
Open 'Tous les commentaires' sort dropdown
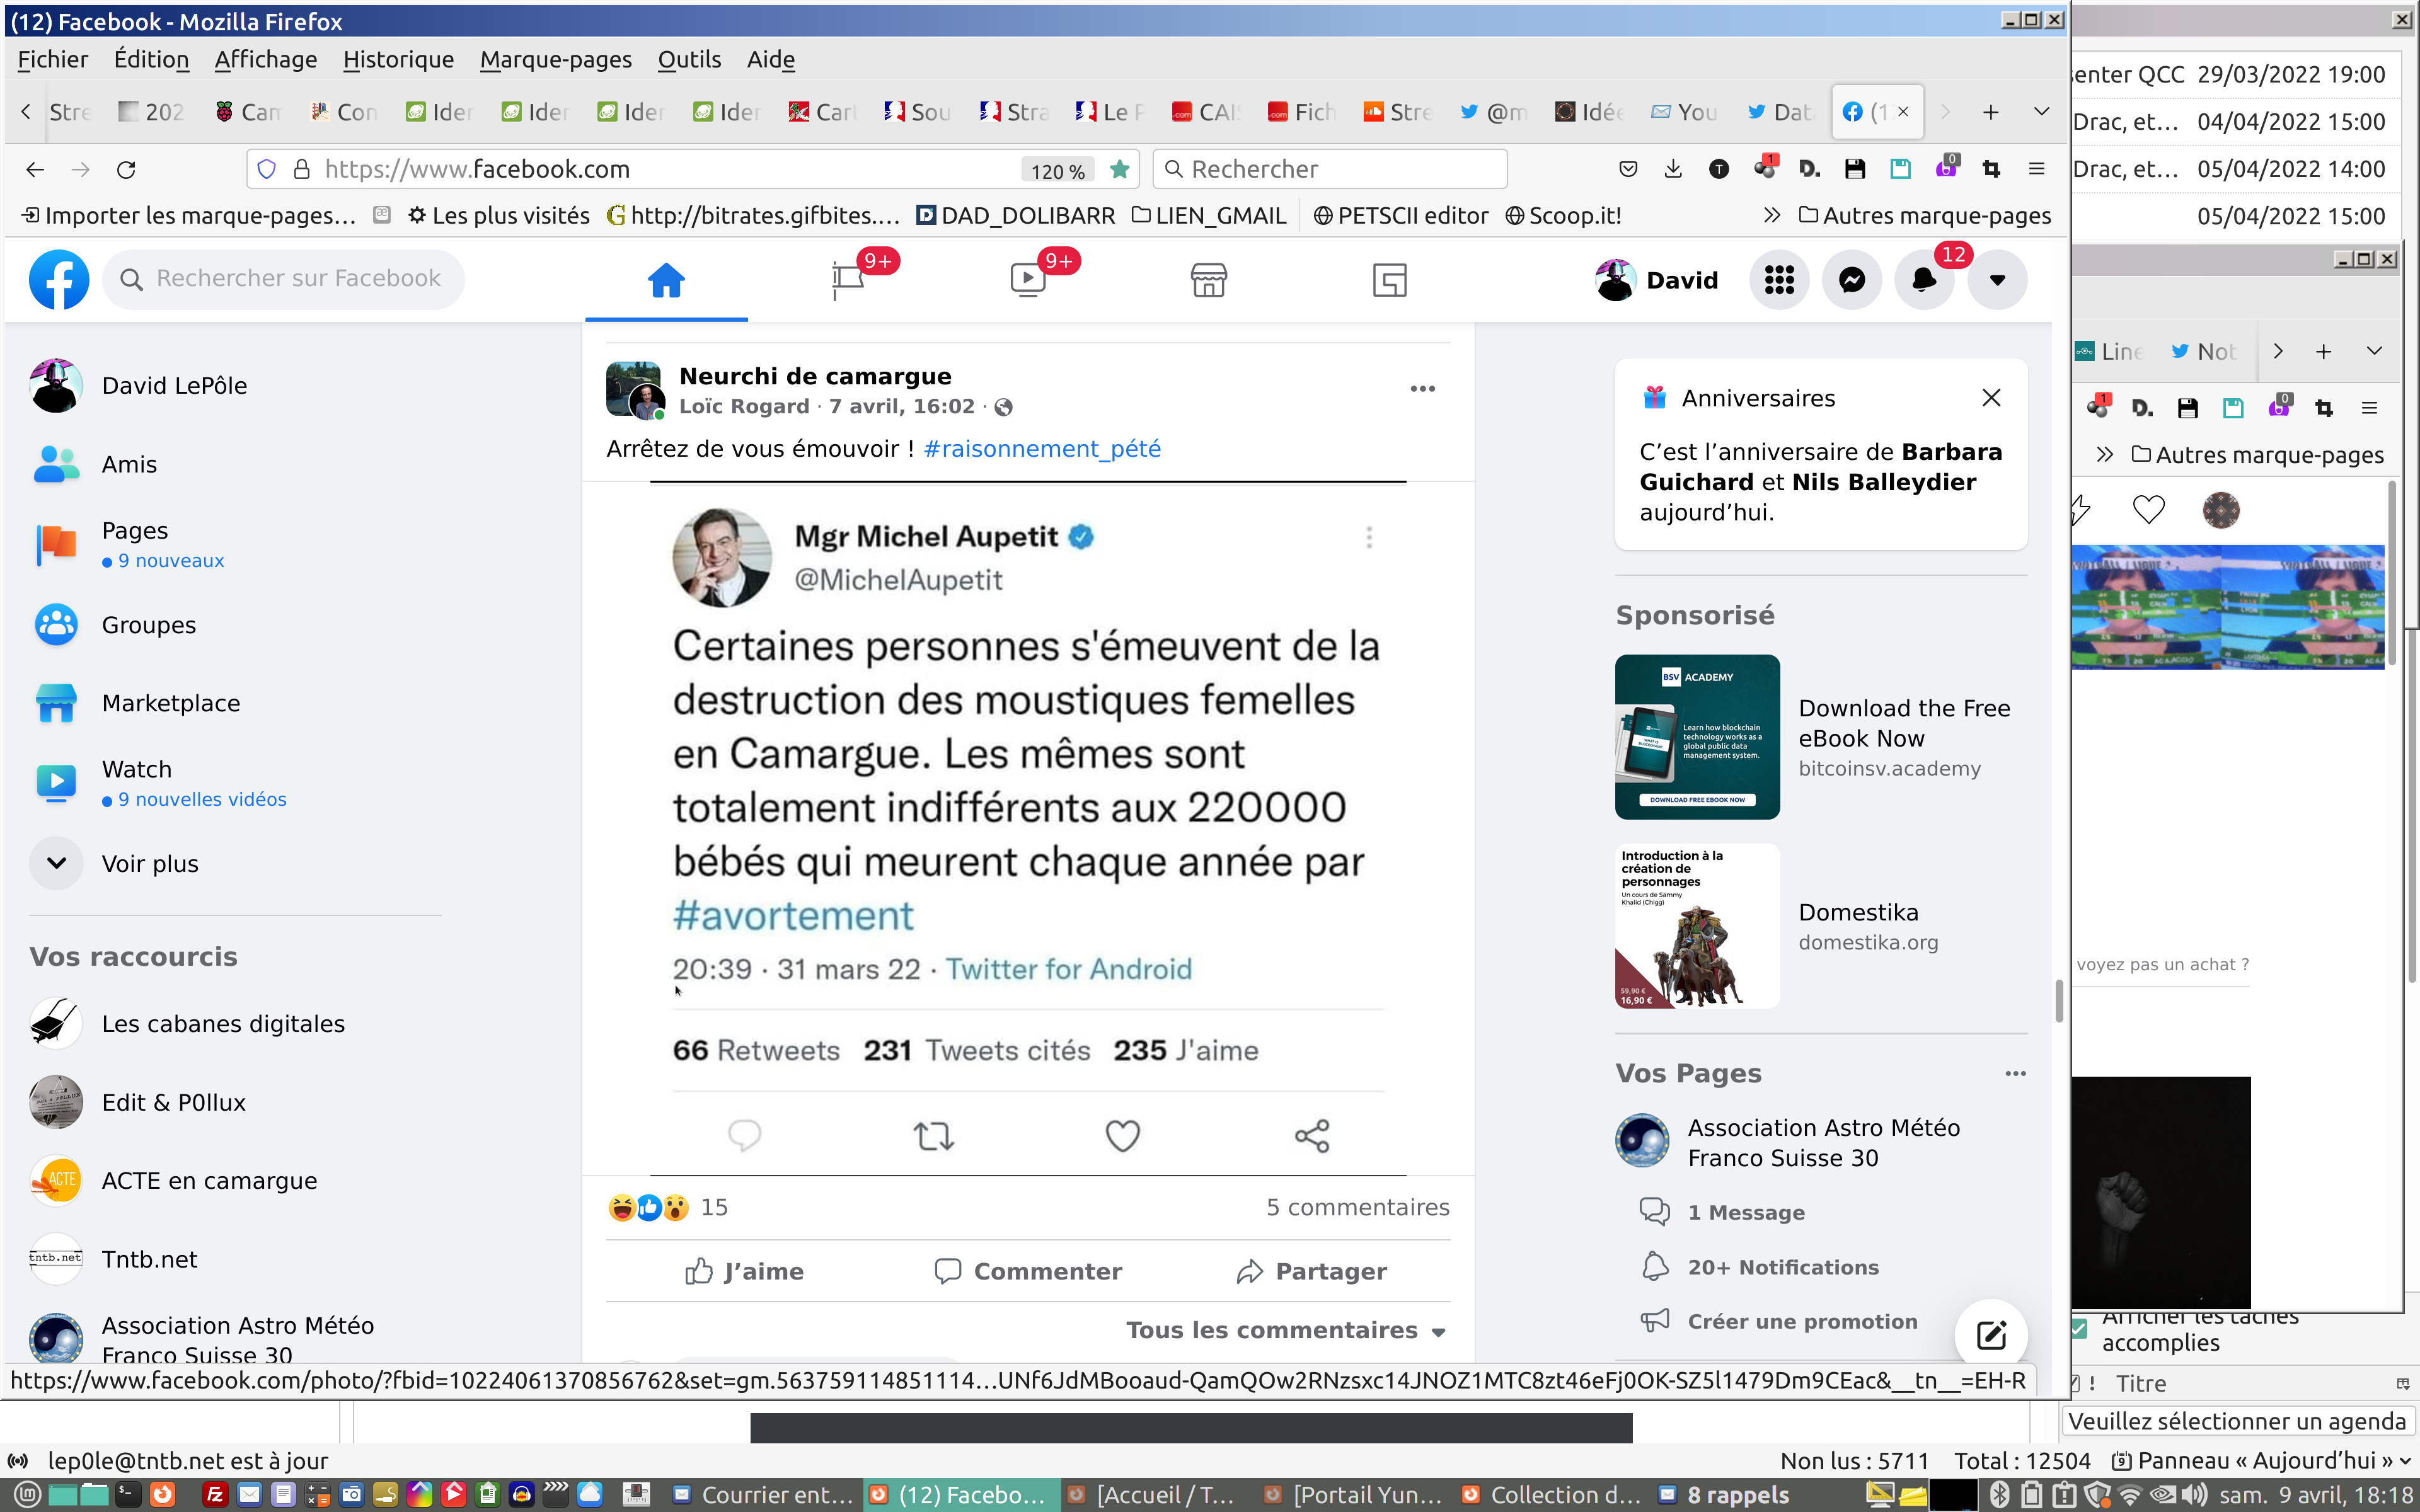click(x=1286, y=1330)
